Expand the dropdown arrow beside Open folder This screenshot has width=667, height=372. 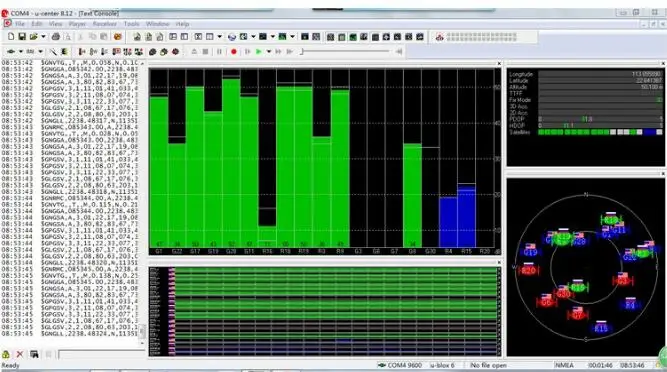click(43, 37)
